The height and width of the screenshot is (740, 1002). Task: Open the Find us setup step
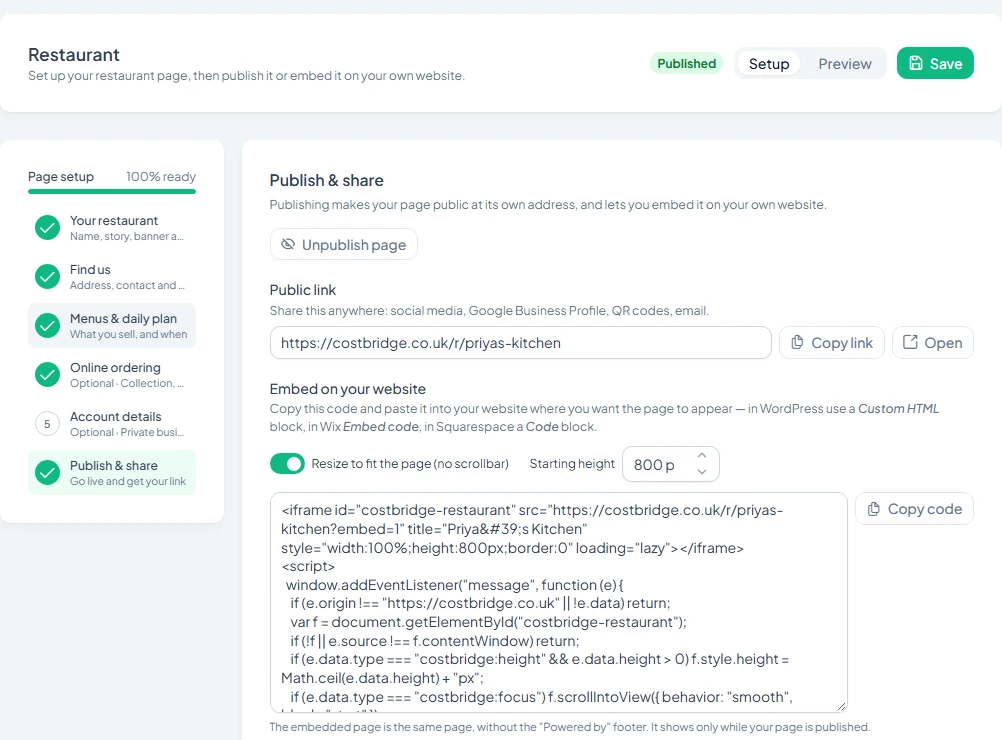(x=112, y=277)
